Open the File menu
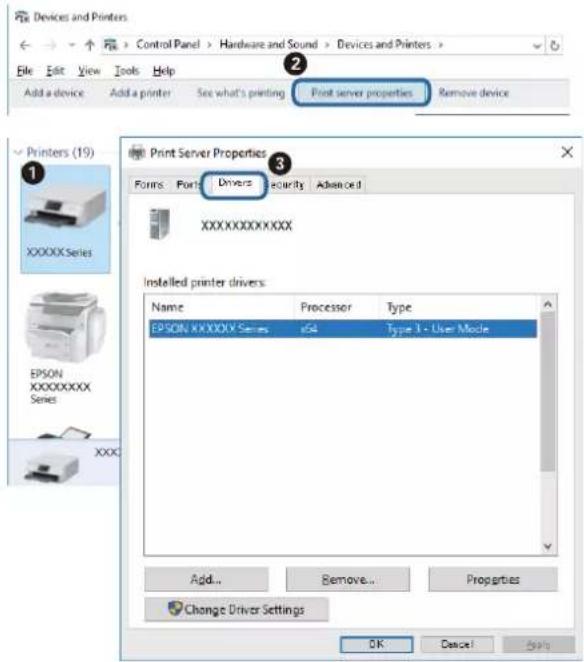Image resolution: width=584 pixels, height=662 pixels. click(24, 71)
